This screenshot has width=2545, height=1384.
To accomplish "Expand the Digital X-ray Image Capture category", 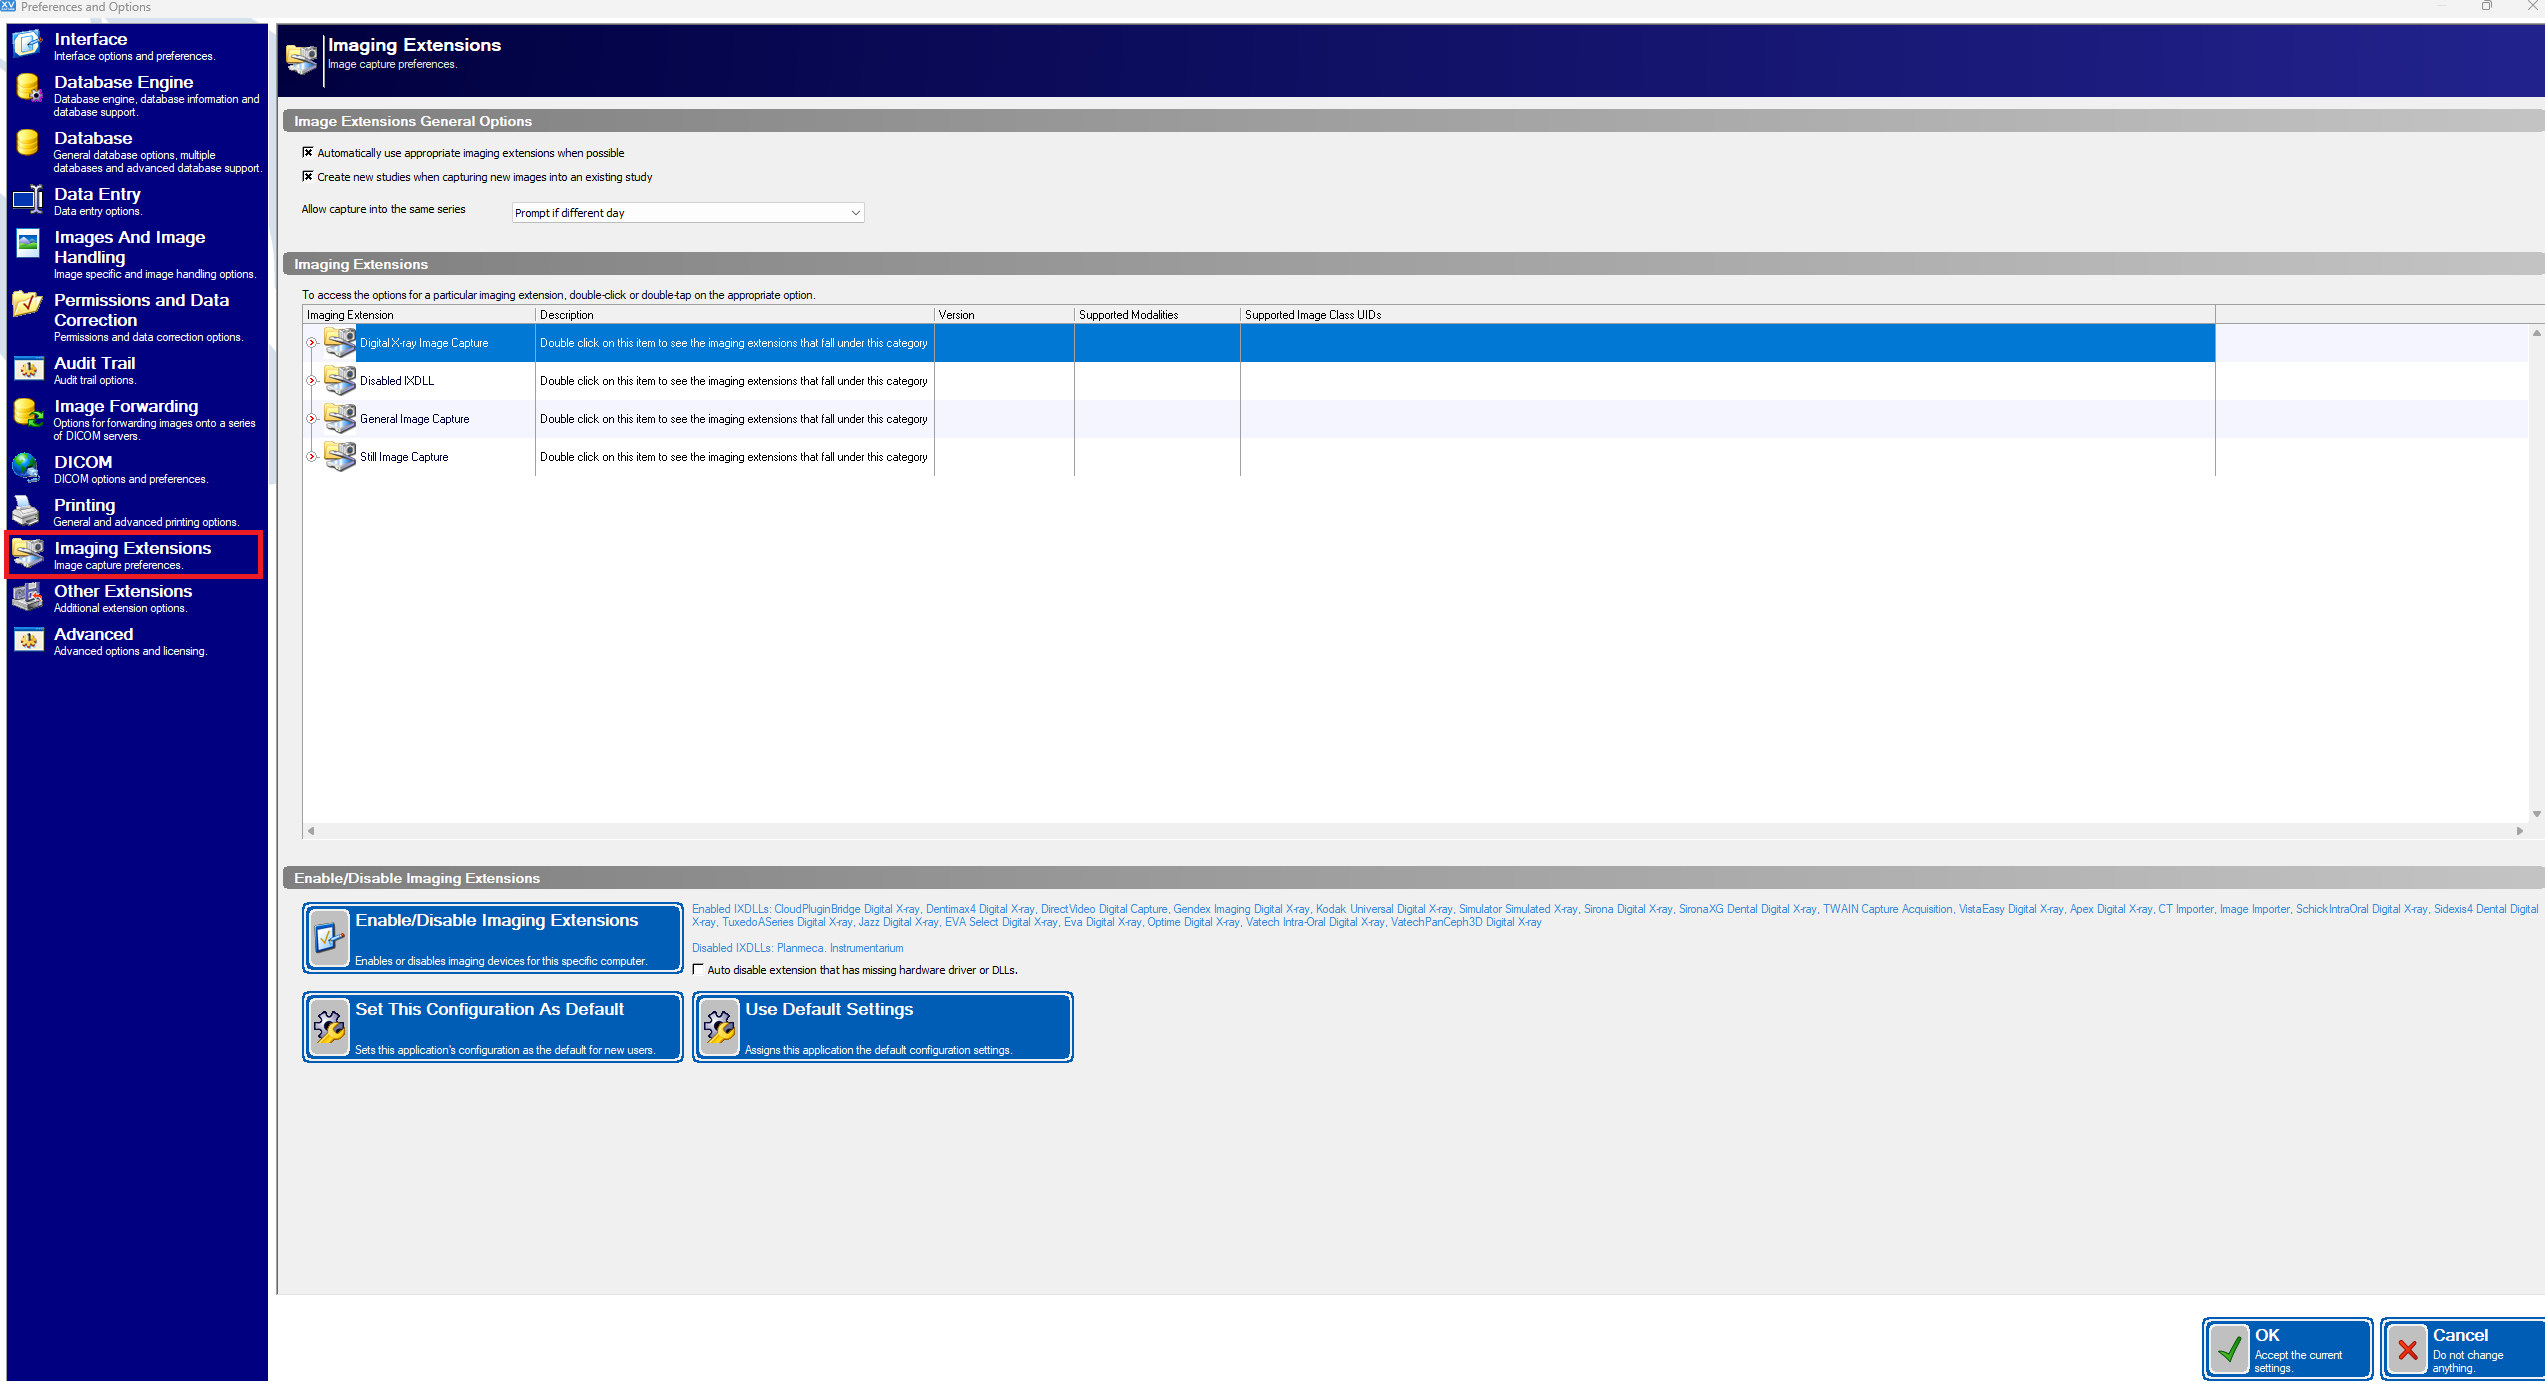I will pos(311,343).
